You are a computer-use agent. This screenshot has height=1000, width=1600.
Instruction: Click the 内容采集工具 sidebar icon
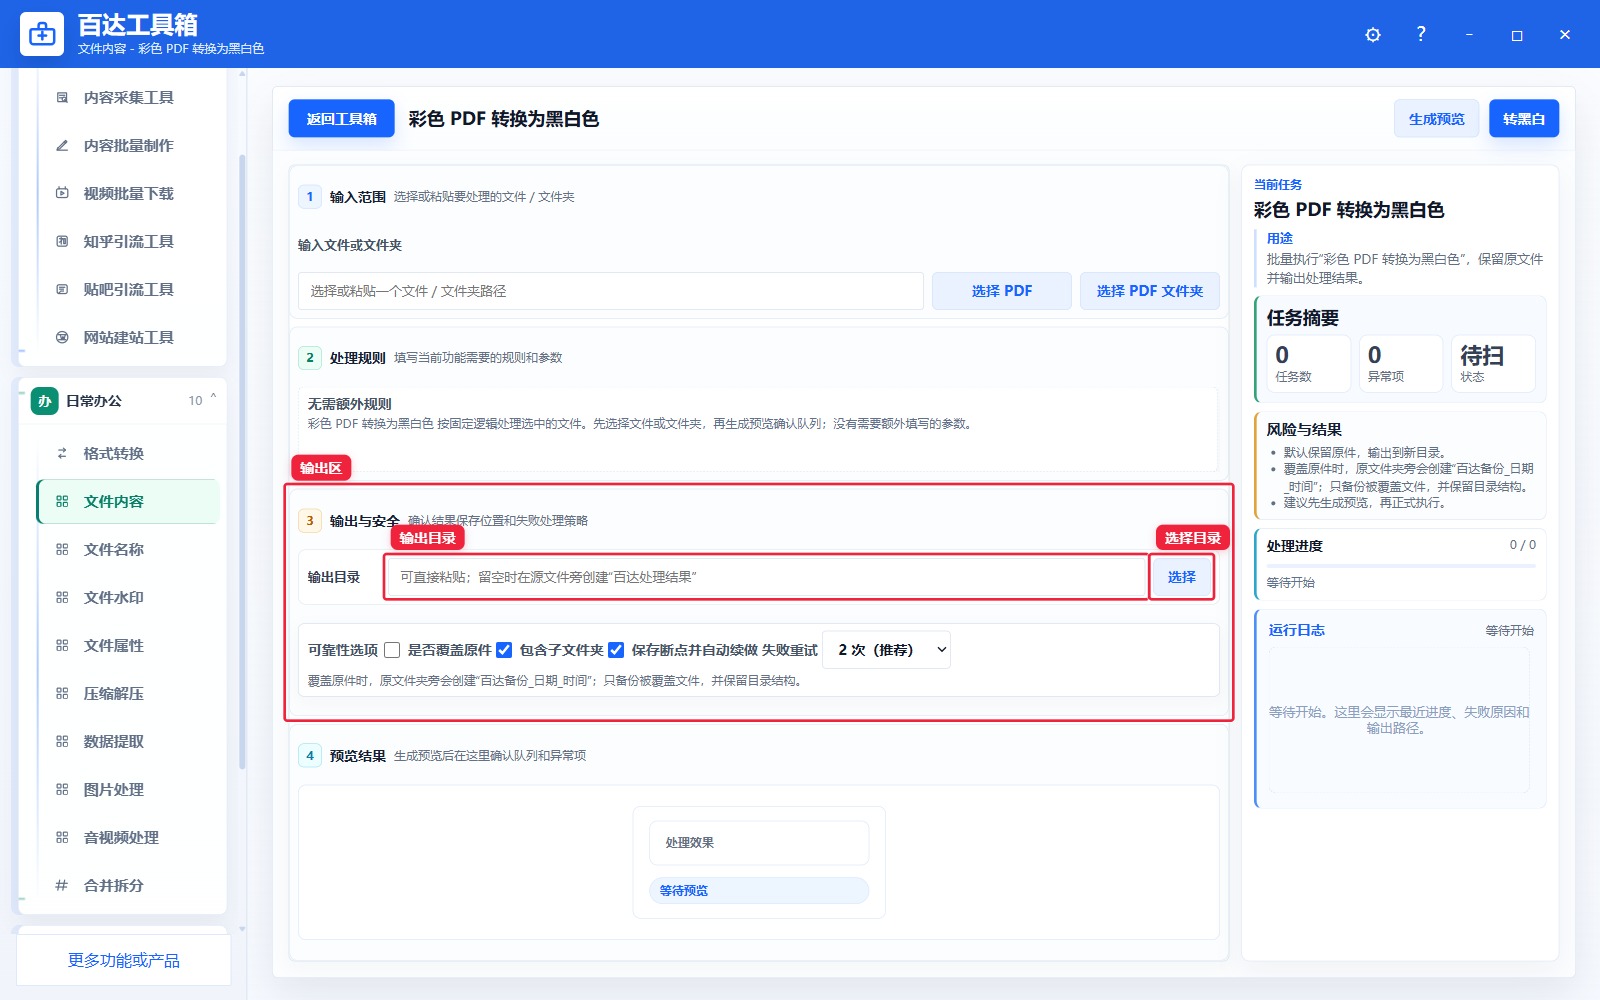62,98
